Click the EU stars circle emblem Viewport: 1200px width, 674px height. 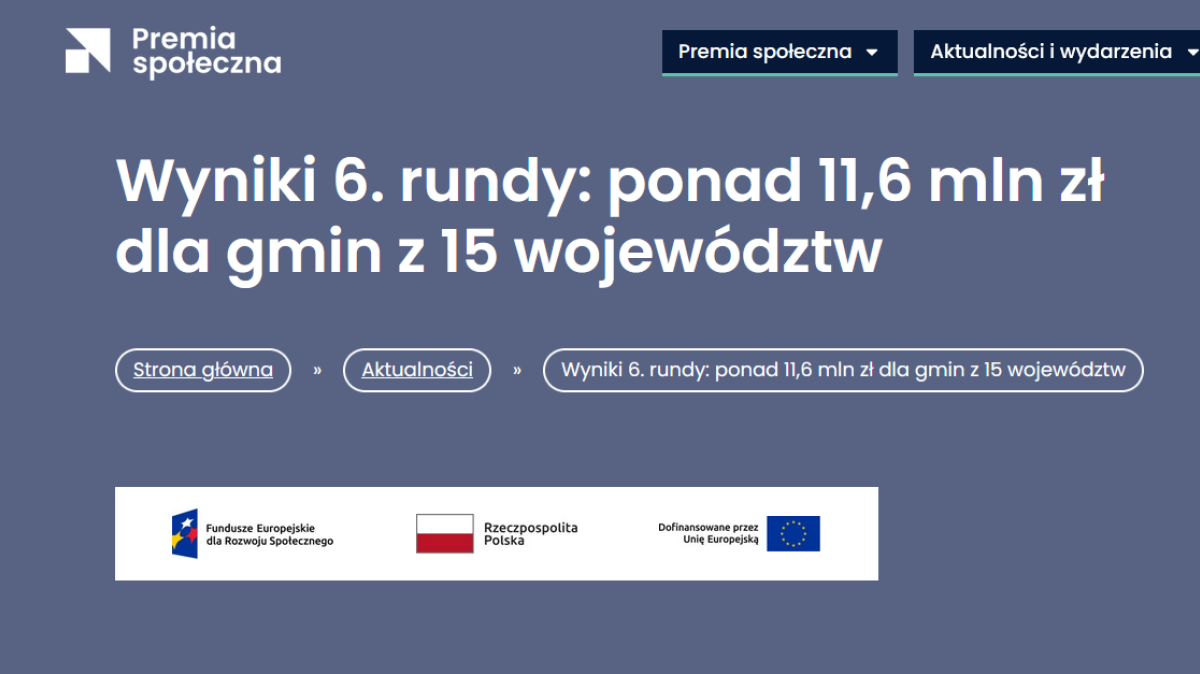[x=793, y=534]
